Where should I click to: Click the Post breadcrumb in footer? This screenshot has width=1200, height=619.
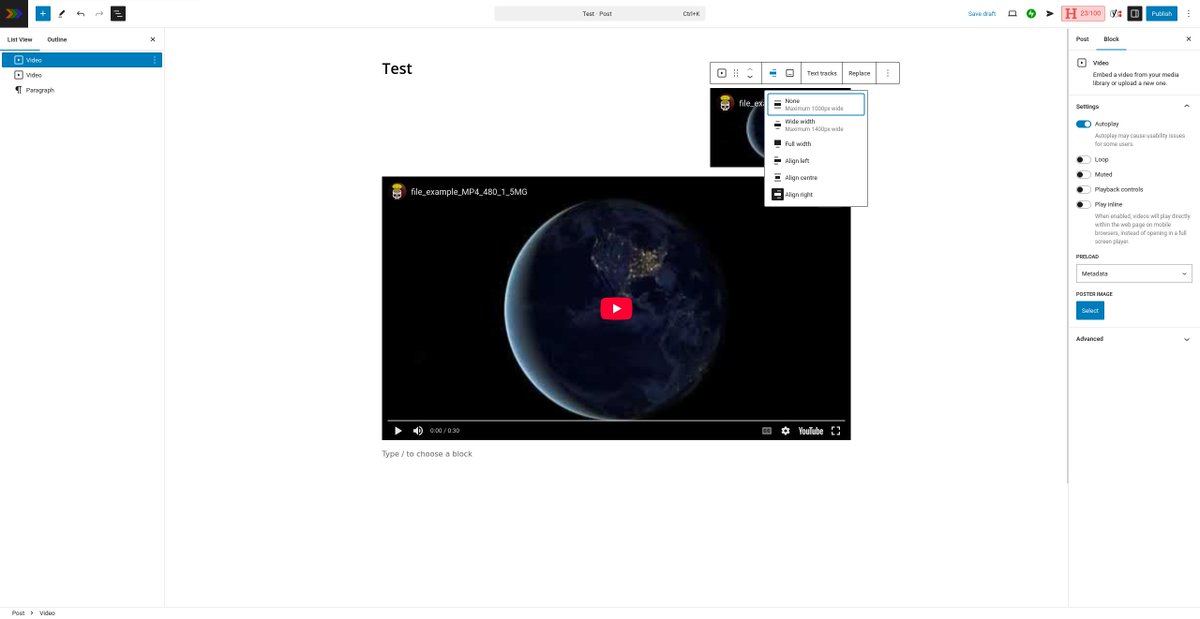pos(18,613)
